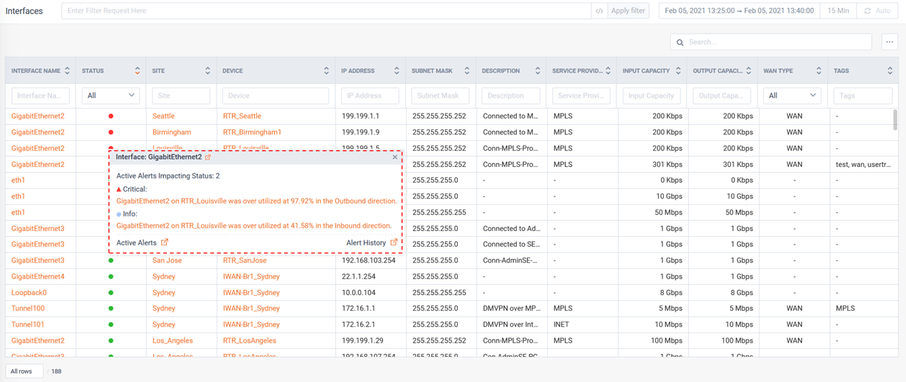
Task: Sort by WAN Type column arrows
Action: (x=819, y=71)
